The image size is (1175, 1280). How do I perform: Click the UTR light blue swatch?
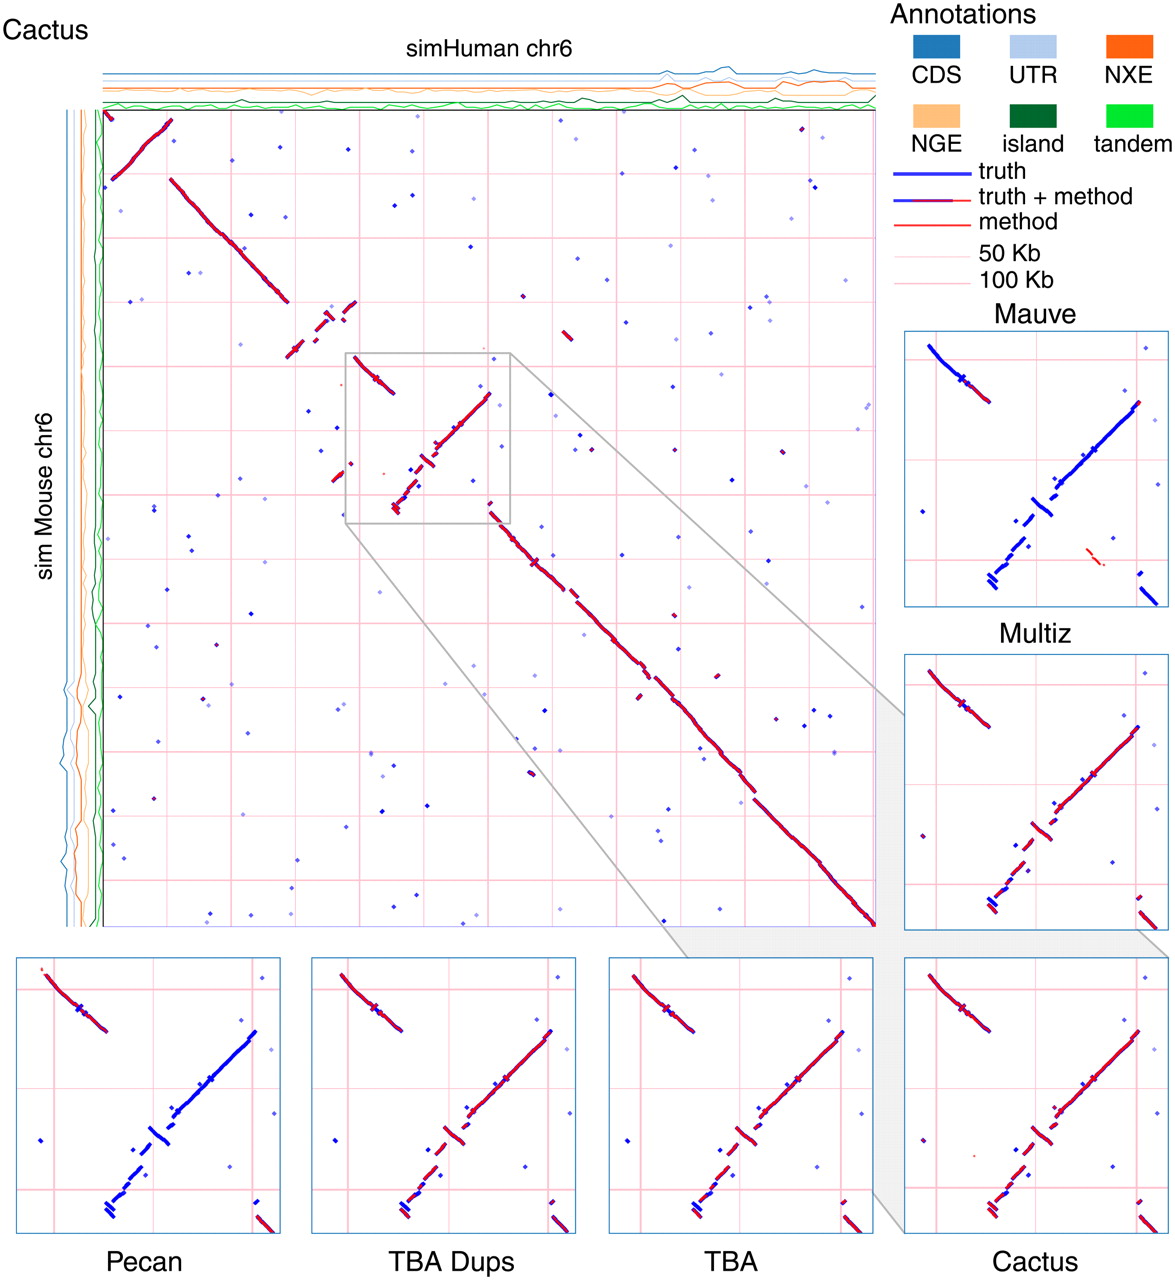coord(1033,46)
